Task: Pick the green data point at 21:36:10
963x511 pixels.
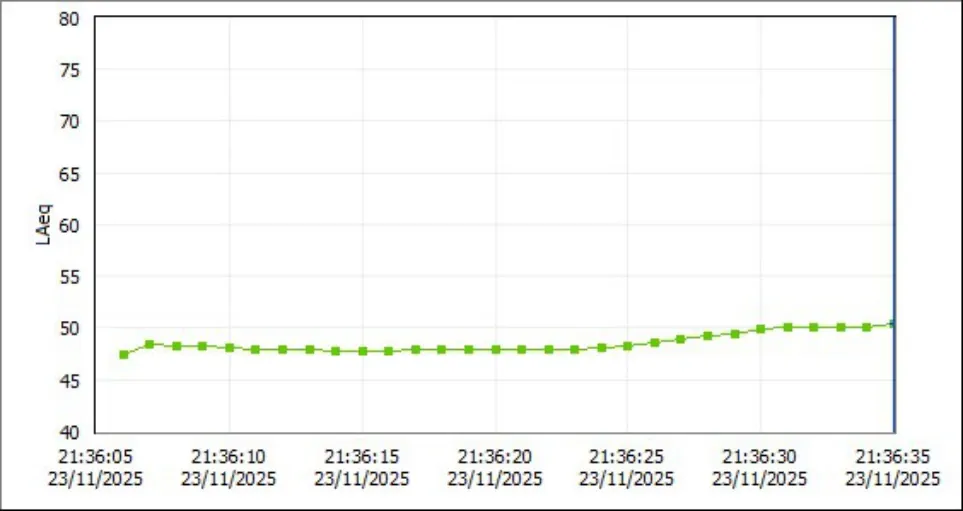Action: coord(230,348)
